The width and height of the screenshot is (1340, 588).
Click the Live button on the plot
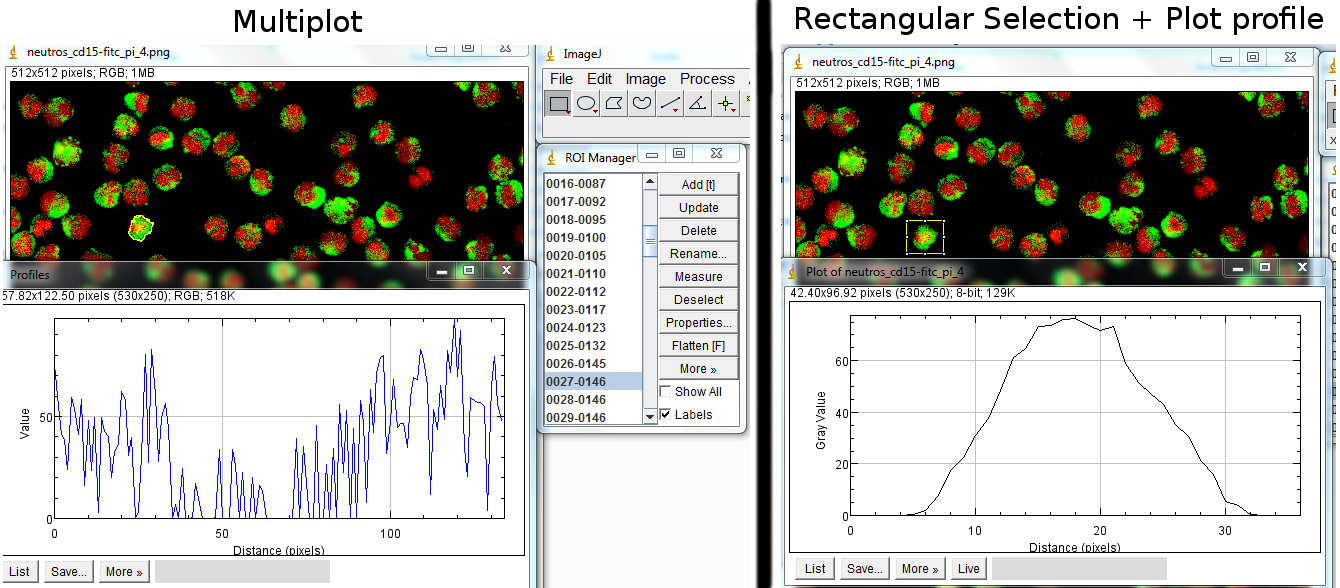pos(967,568)
